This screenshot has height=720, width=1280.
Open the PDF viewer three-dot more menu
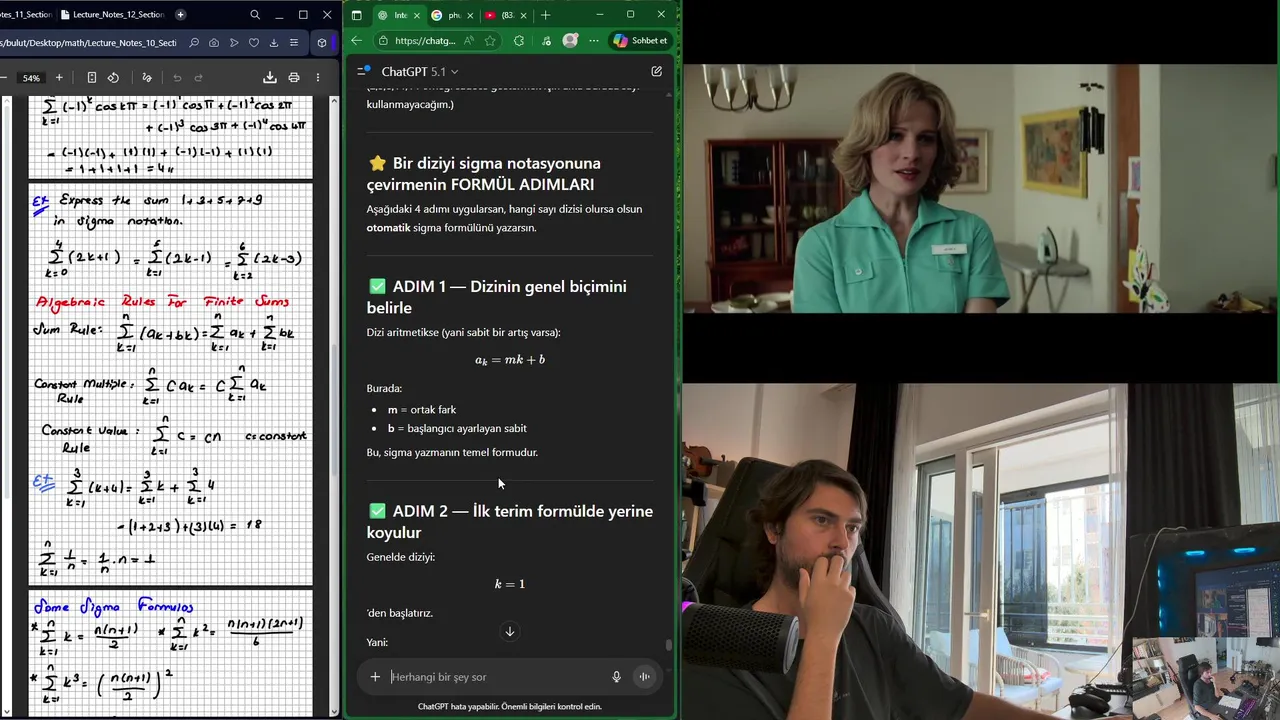point(318,77)
